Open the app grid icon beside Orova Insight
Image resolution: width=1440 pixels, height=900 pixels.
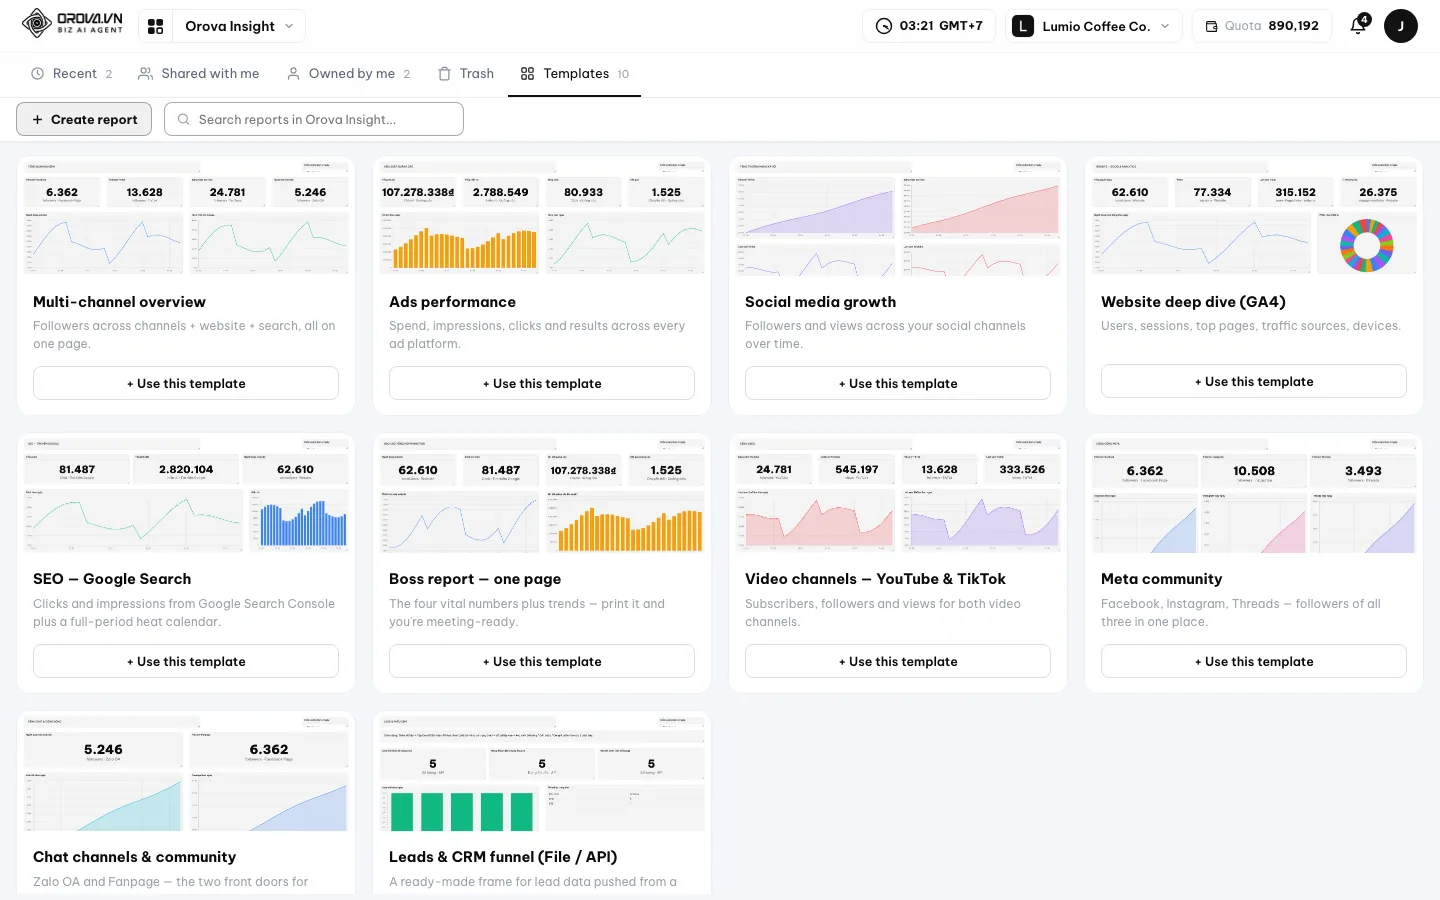coord(155,26)
